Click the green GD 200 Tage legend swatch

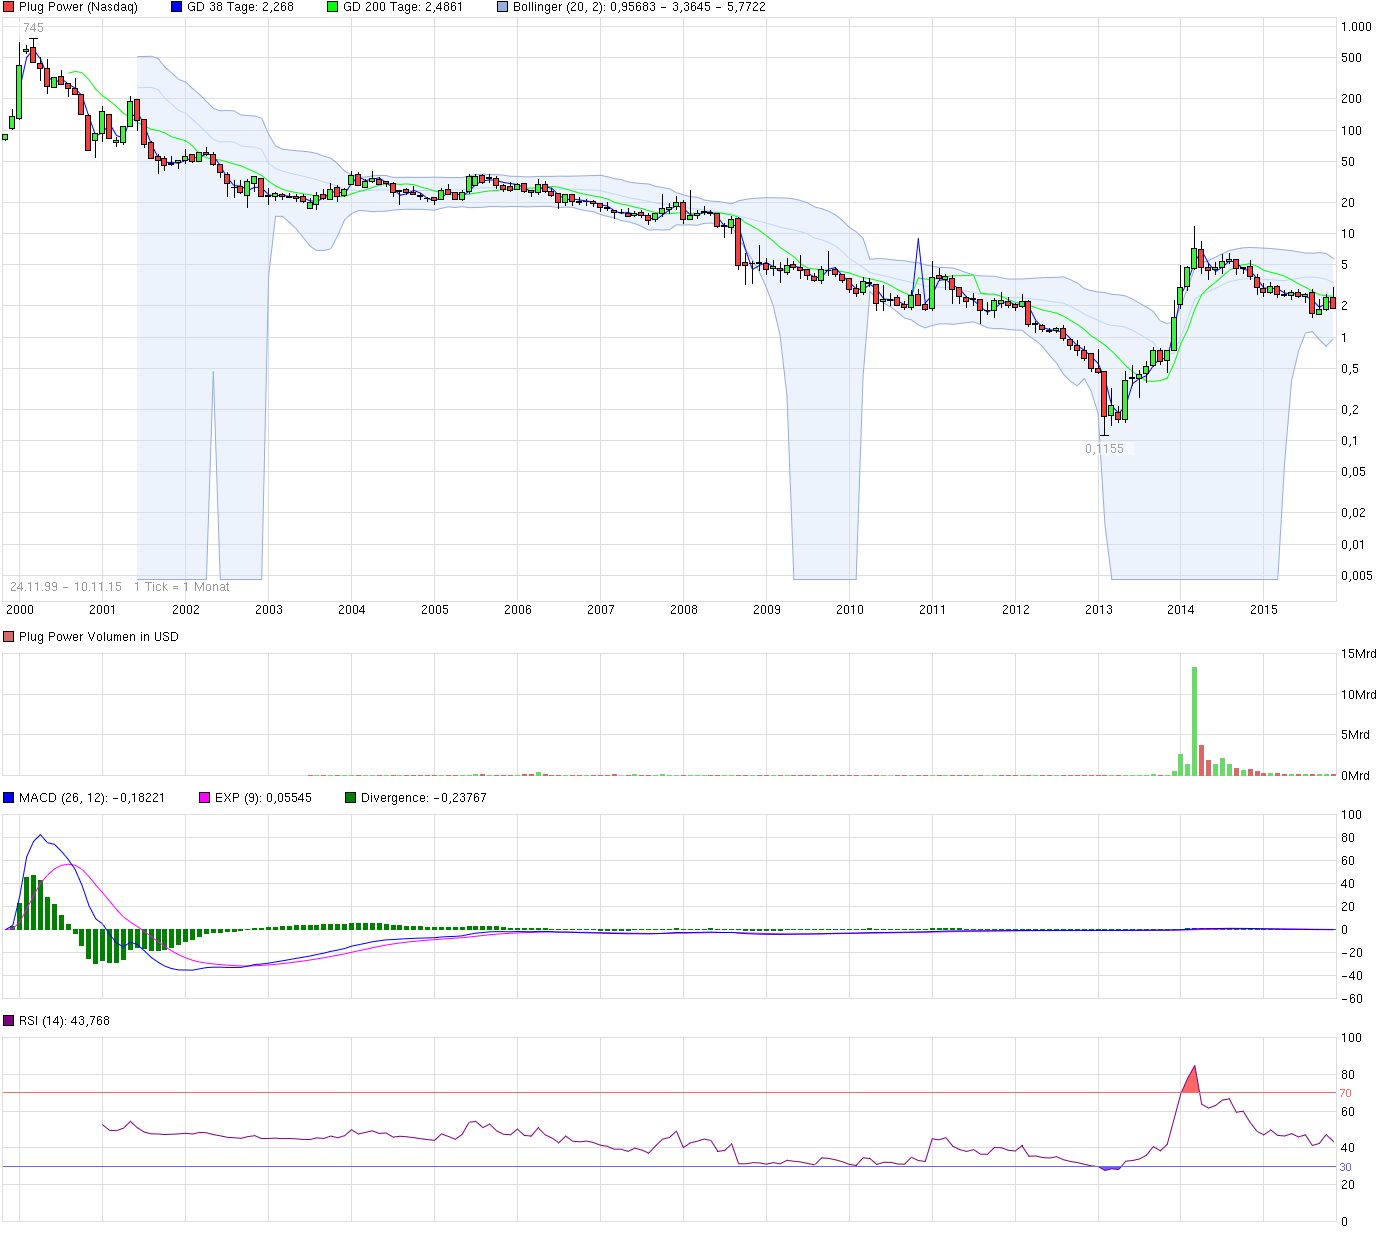coord(332,7)
